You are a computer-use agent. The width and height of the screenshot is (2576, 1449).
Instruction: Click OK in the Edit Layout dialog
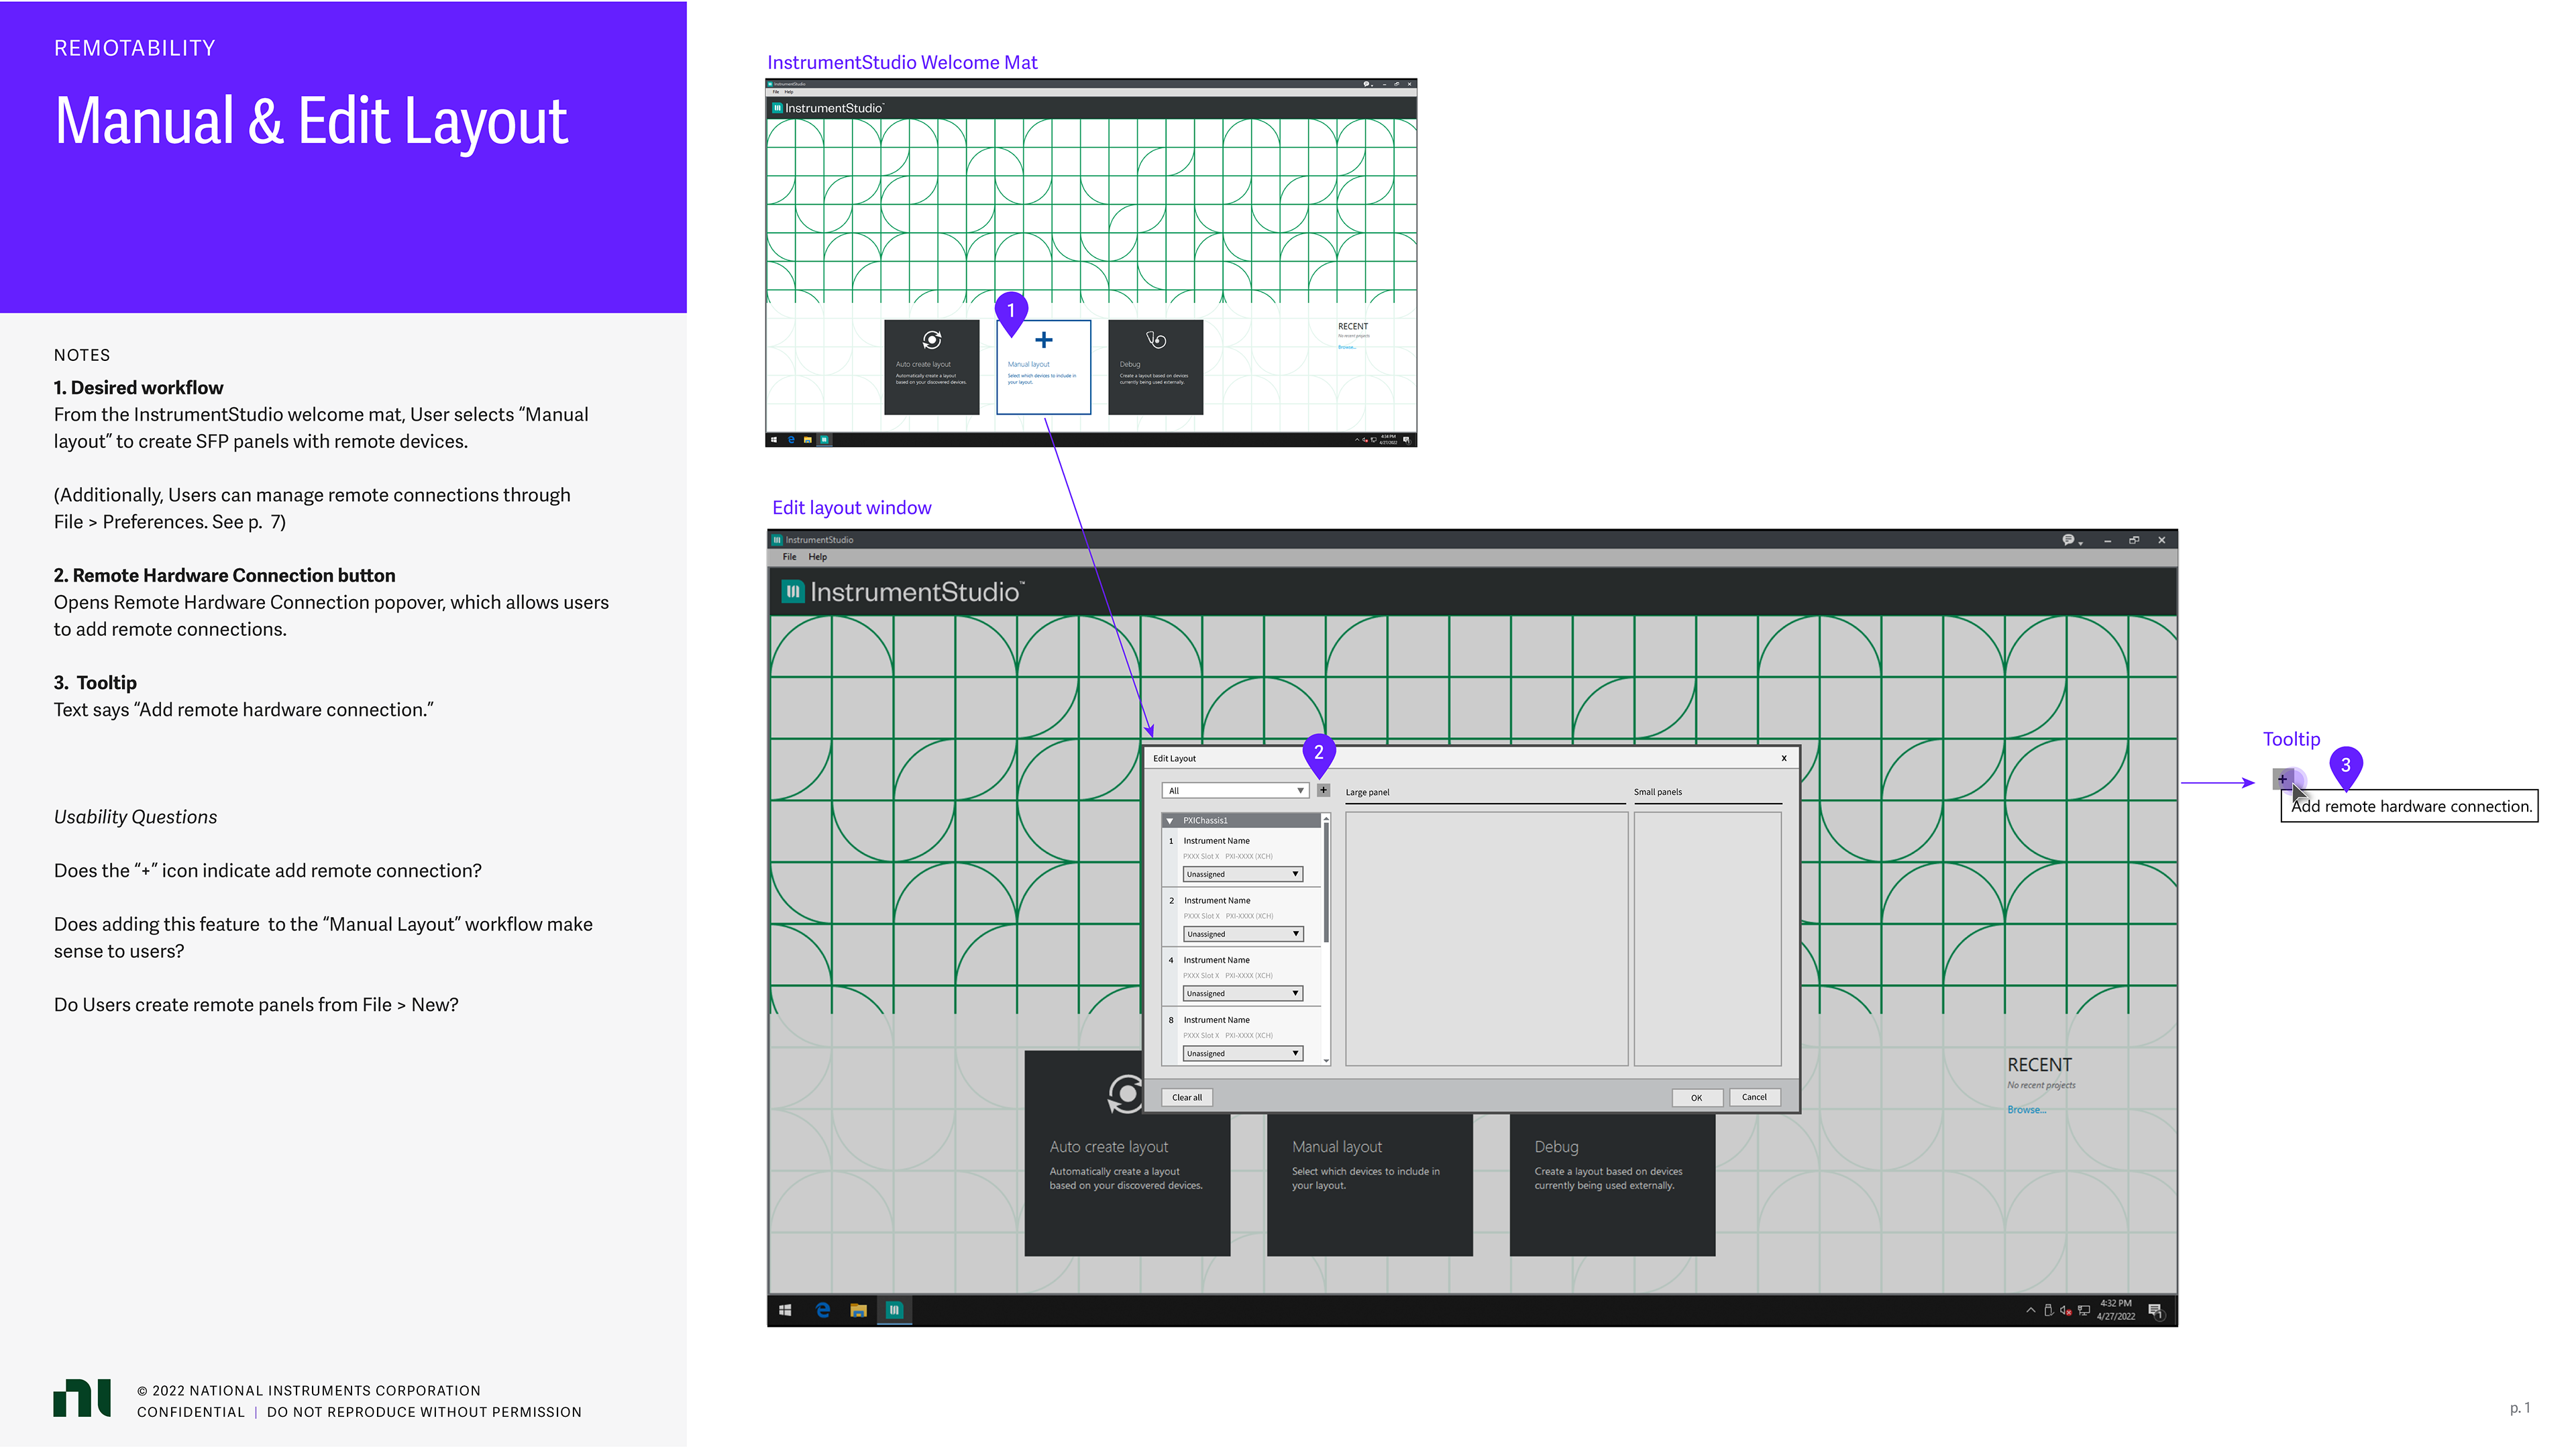[x=1696, y=1098]
